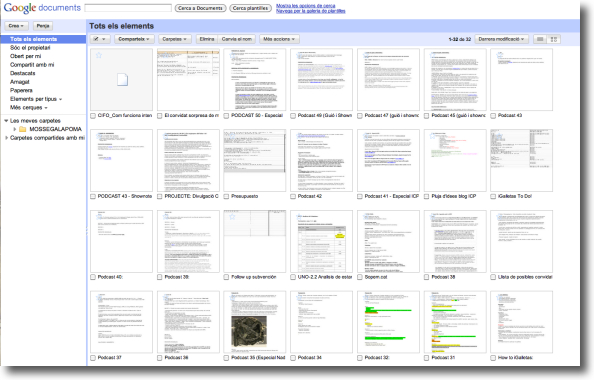Click the Podcast 34 title
The height and width of the screenshot is (380, 594).
310,358
